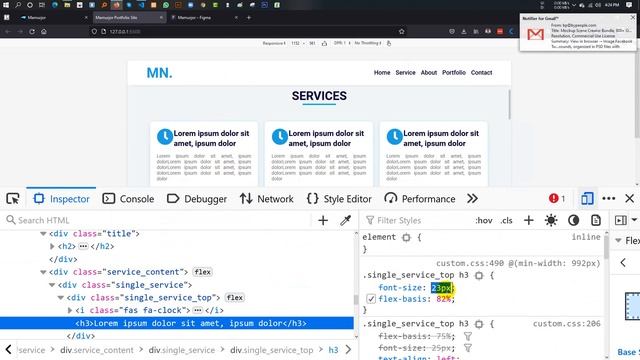Expand the i class="fas fa-clock" node
The width and height of the screenshot is (640, 360).
(x=69, y=311)
